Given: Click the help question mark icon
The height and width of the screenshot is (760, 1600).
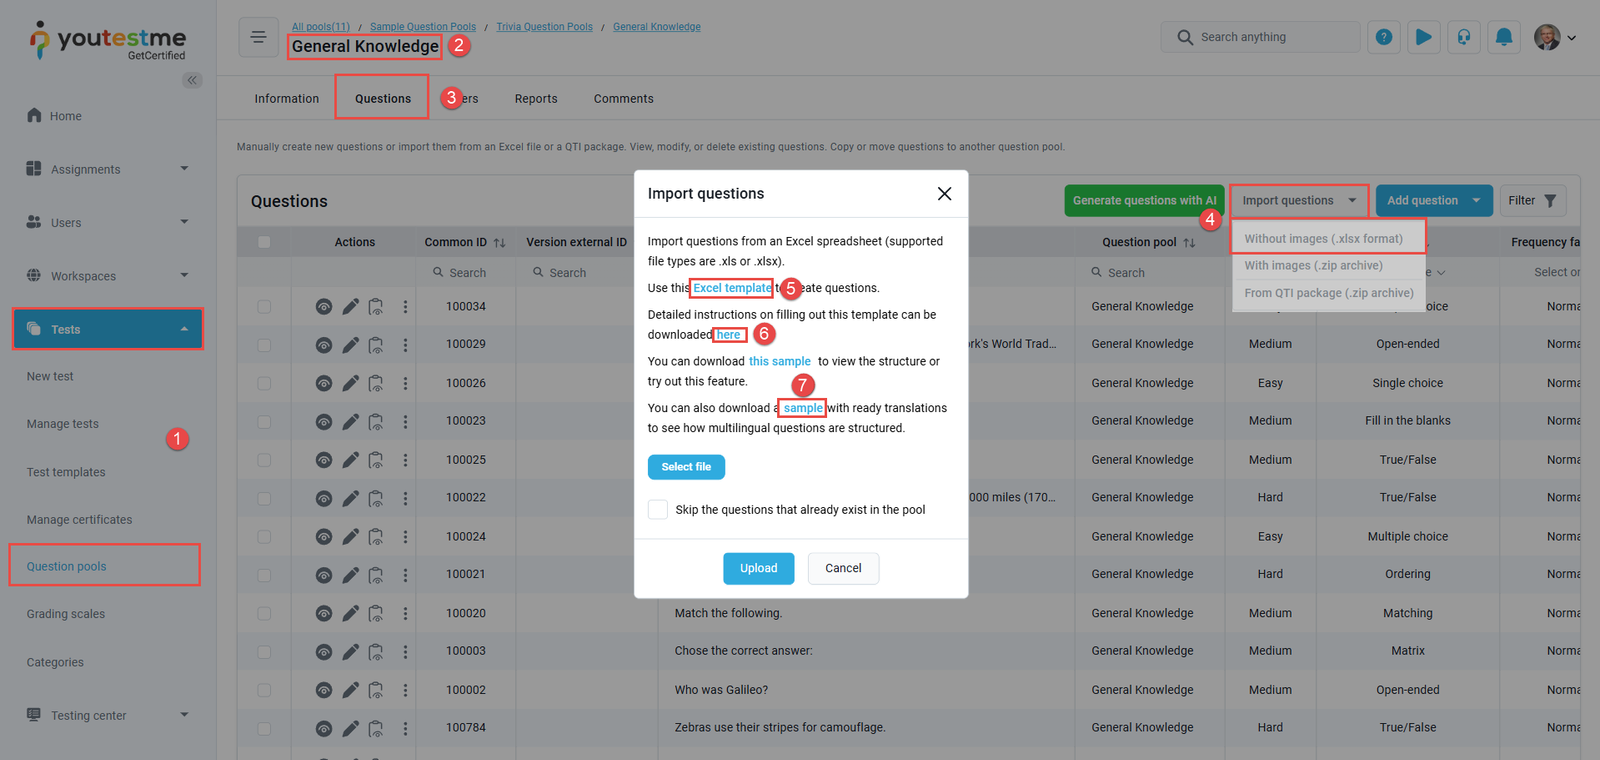Looking at the screenshot, I should [x=1384, y=38].
